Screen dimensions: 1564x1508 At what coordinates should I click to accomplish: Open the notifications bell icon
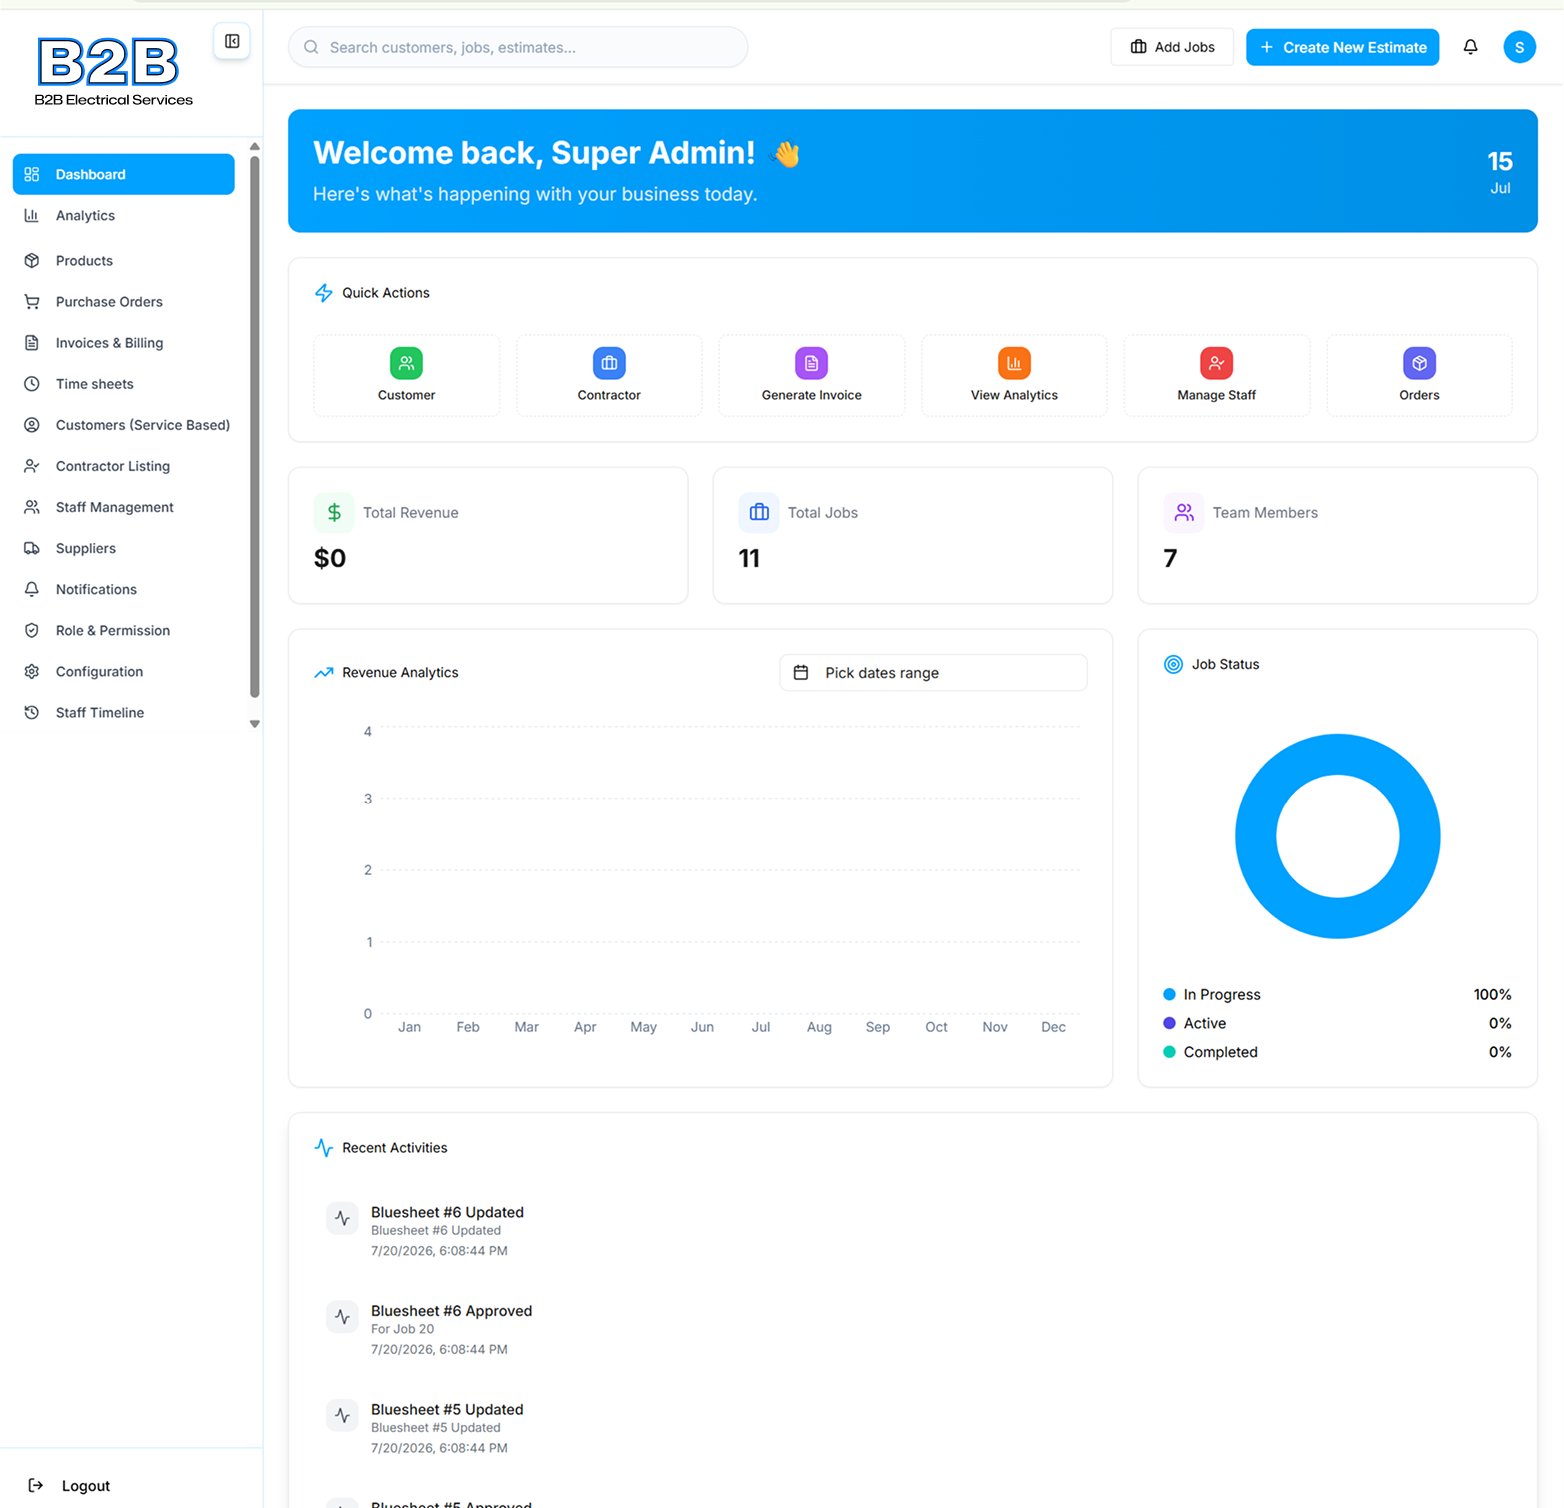coord(1470,47)
